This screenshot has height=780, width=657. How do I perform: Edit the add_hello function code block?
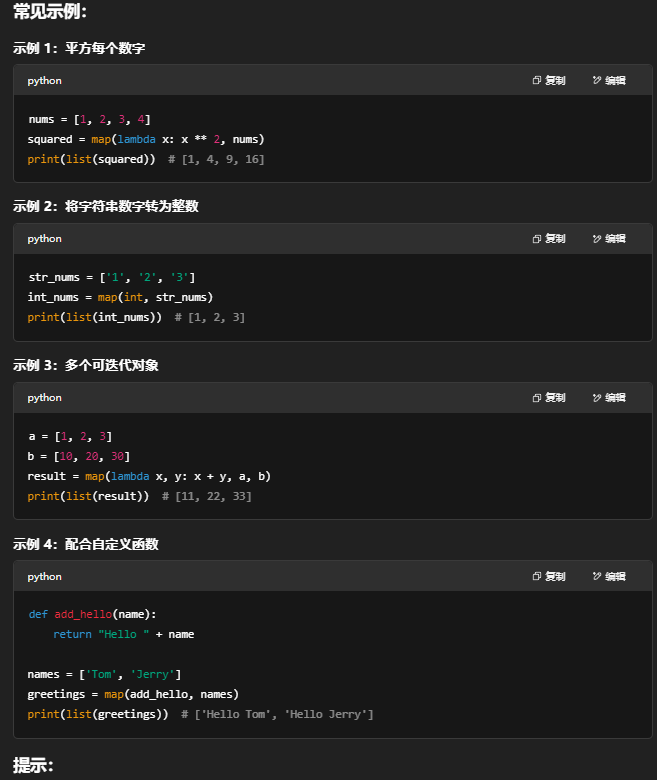tap(609, 577)
